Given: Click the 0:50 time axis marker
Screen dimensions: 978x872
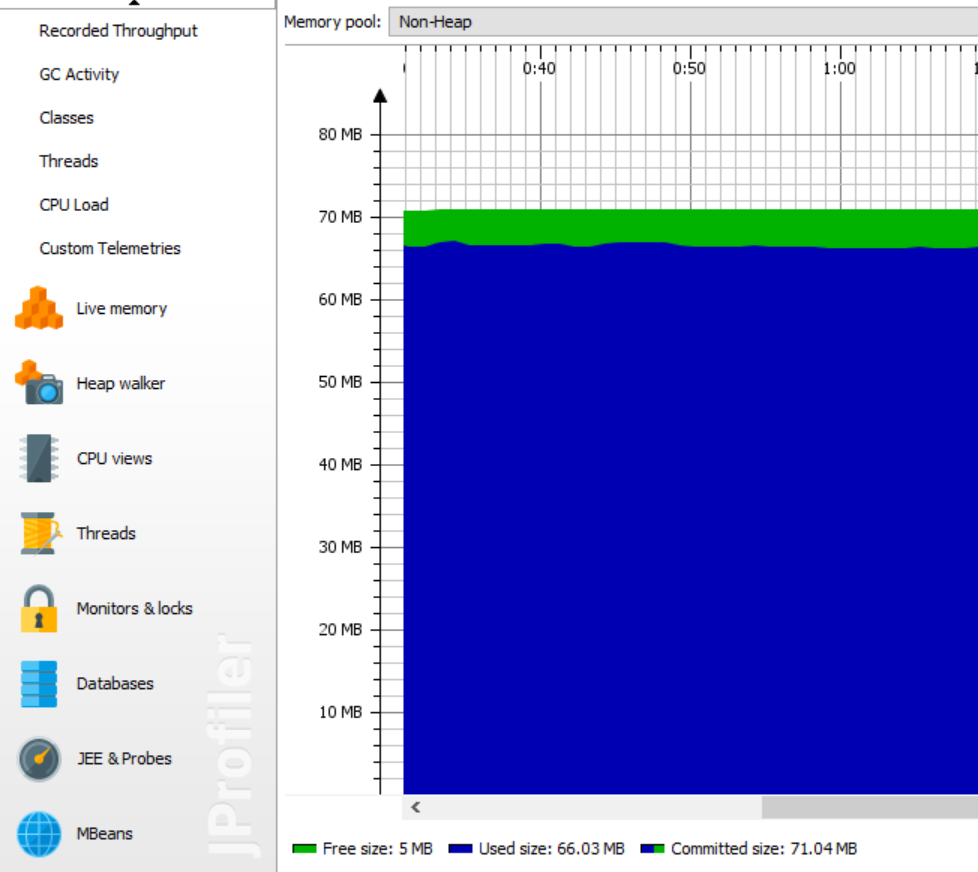Looking at the screenshot, I should [x=689, y=68].
